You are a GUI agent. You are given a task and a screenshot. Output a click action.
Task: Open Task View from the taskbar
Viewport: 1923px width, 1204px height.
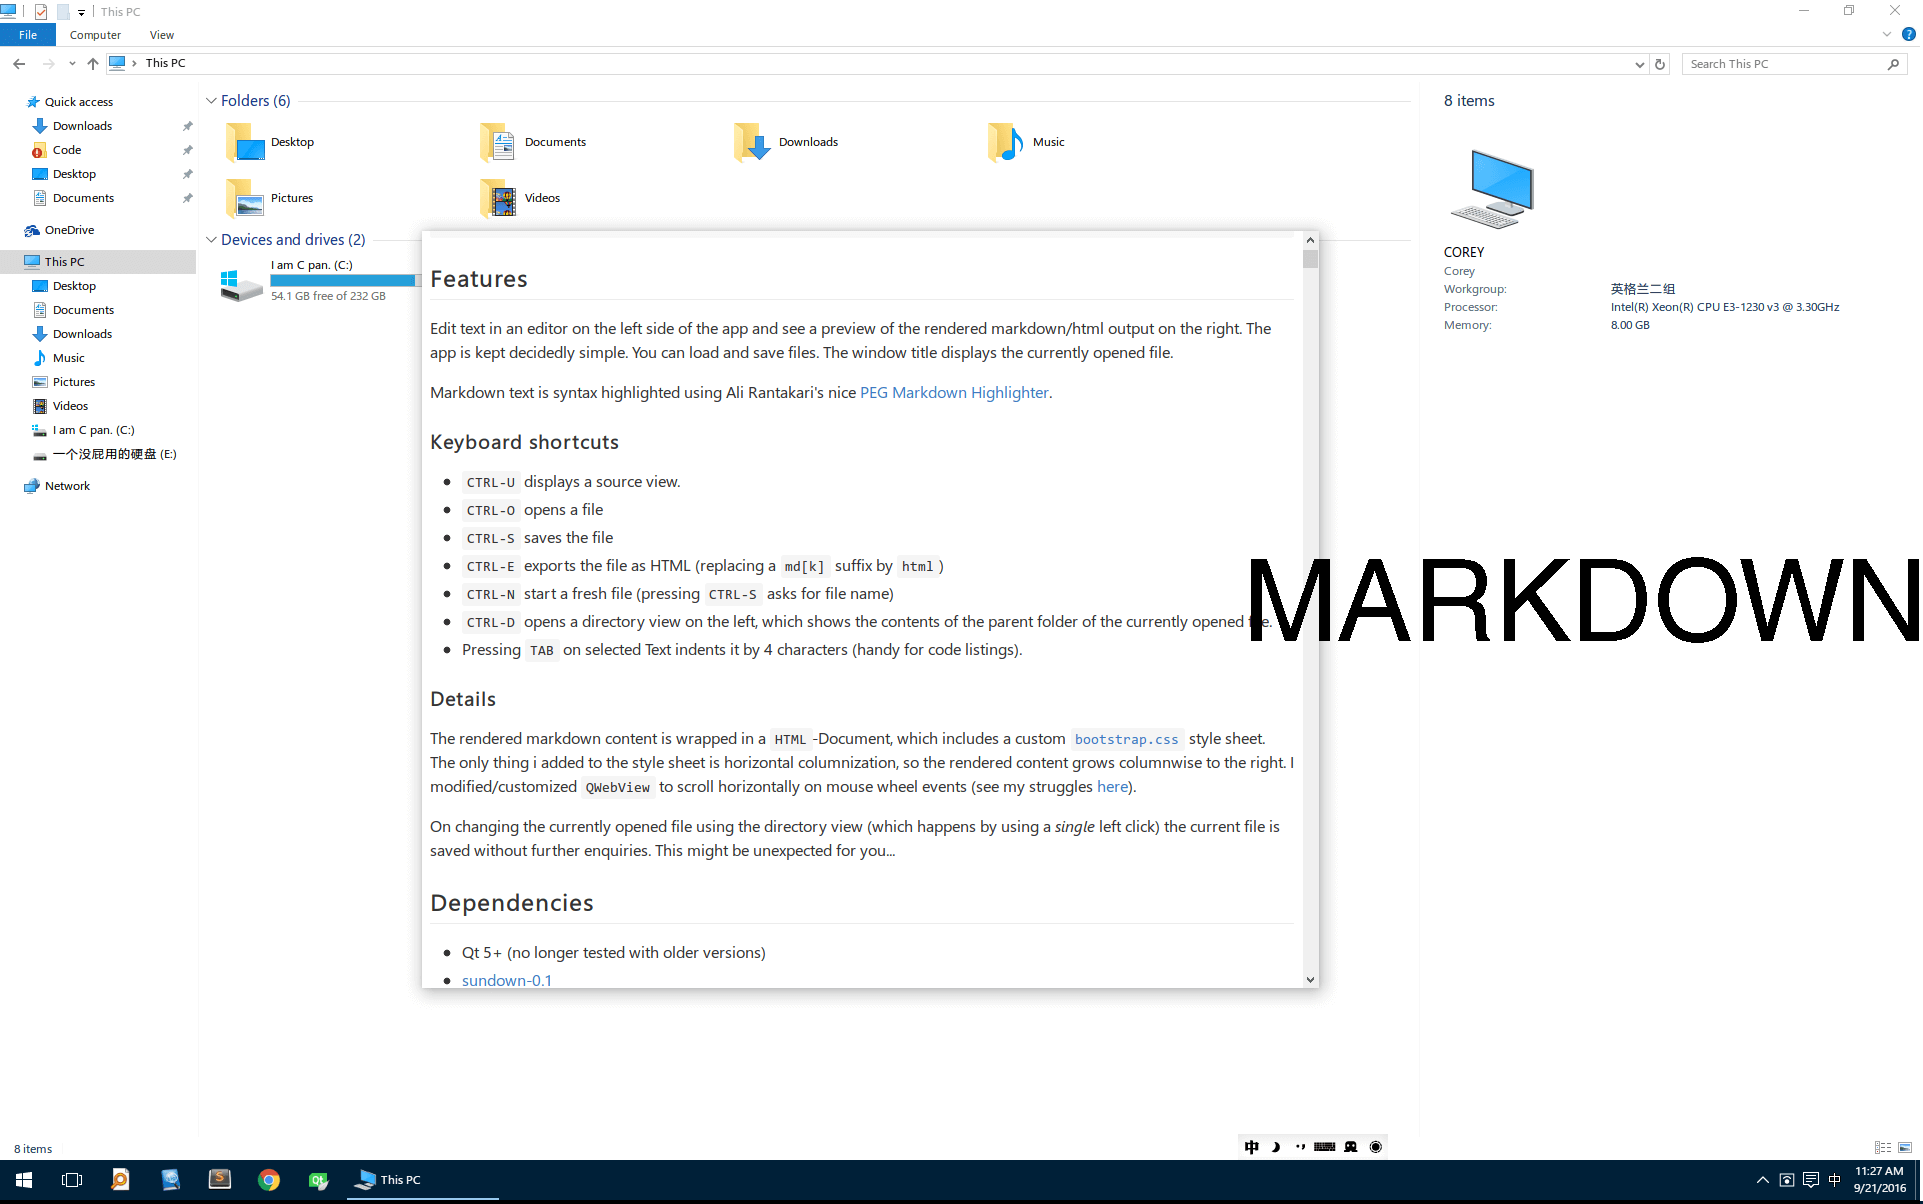pos(72,1180)
